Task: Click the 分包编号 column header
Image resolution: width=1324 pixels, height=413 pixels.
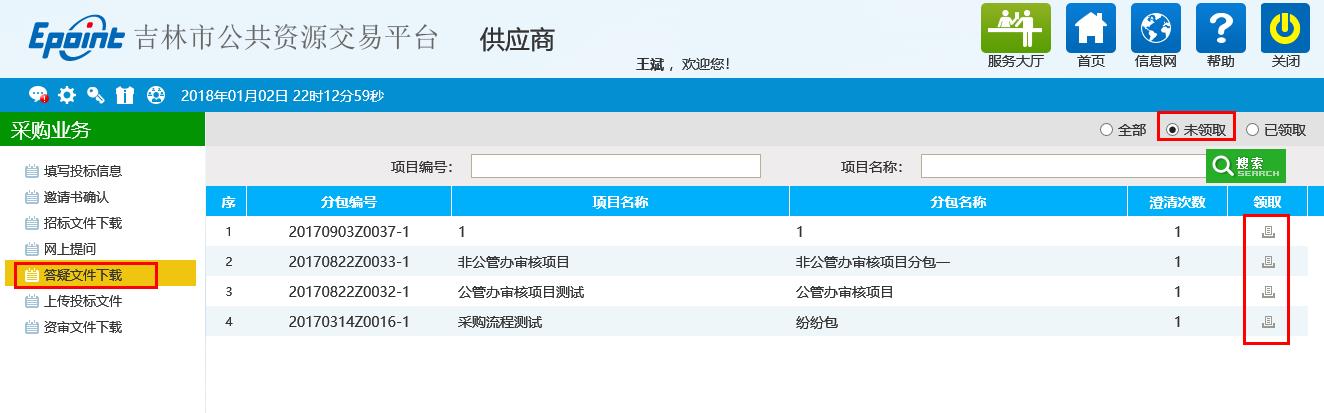Action: [349, 202]
